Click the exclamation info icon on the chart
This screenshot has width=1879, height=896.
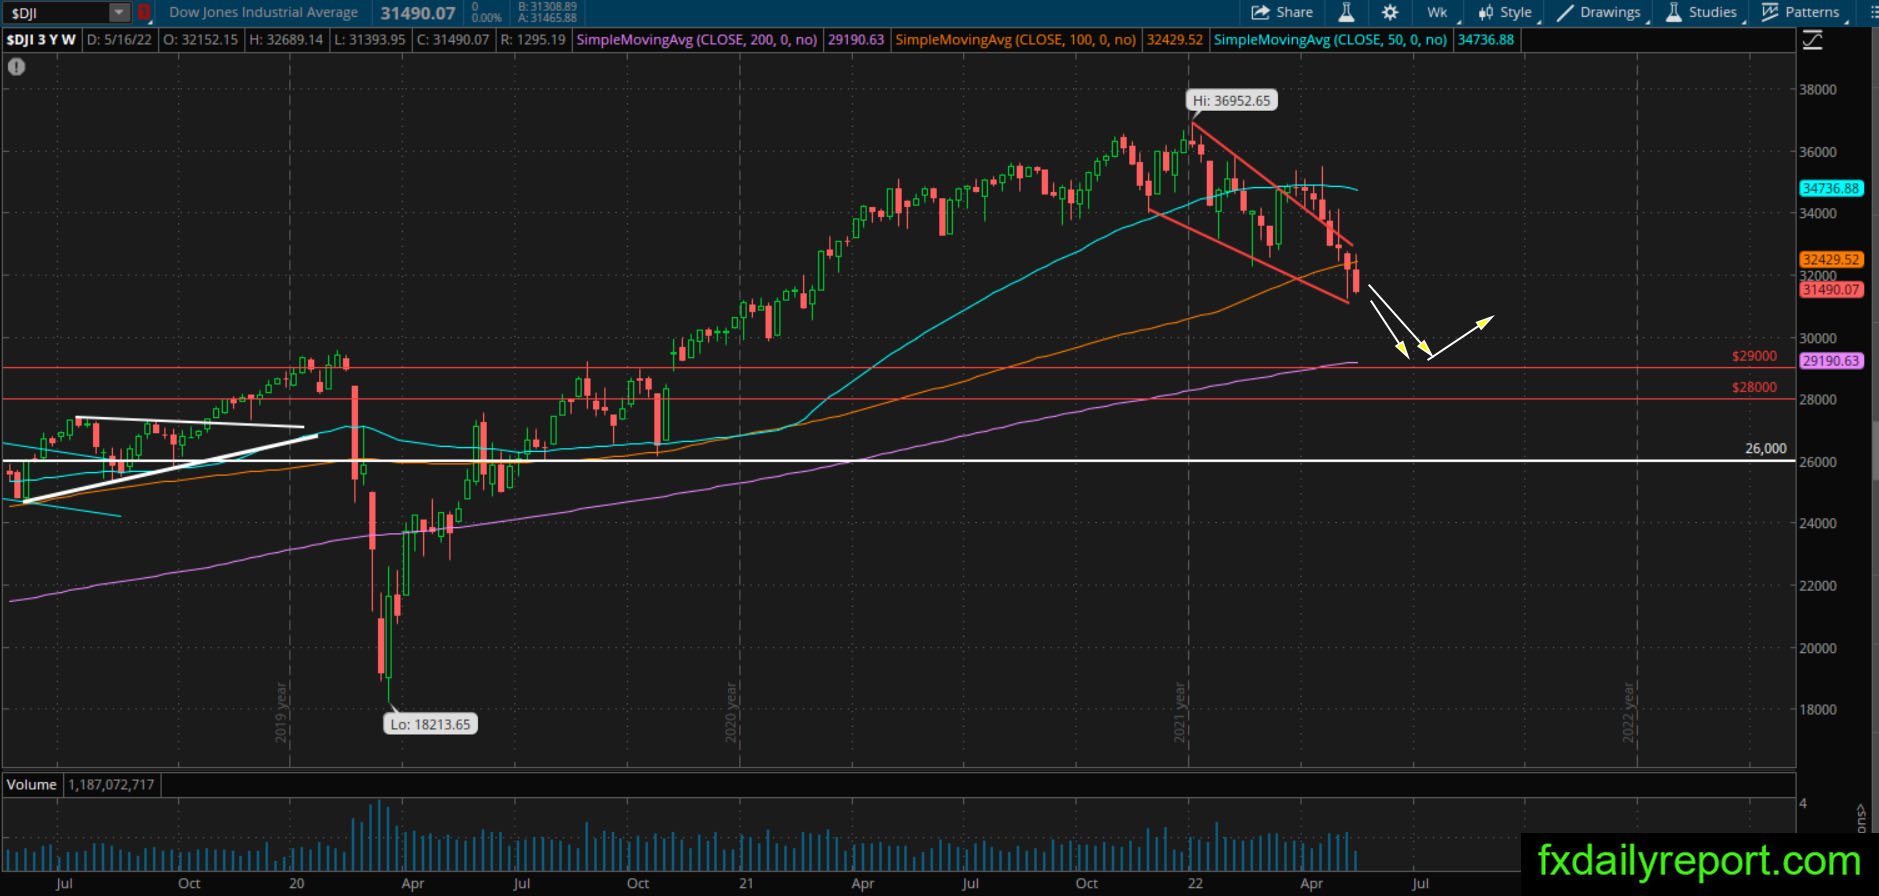pos(16,67)
